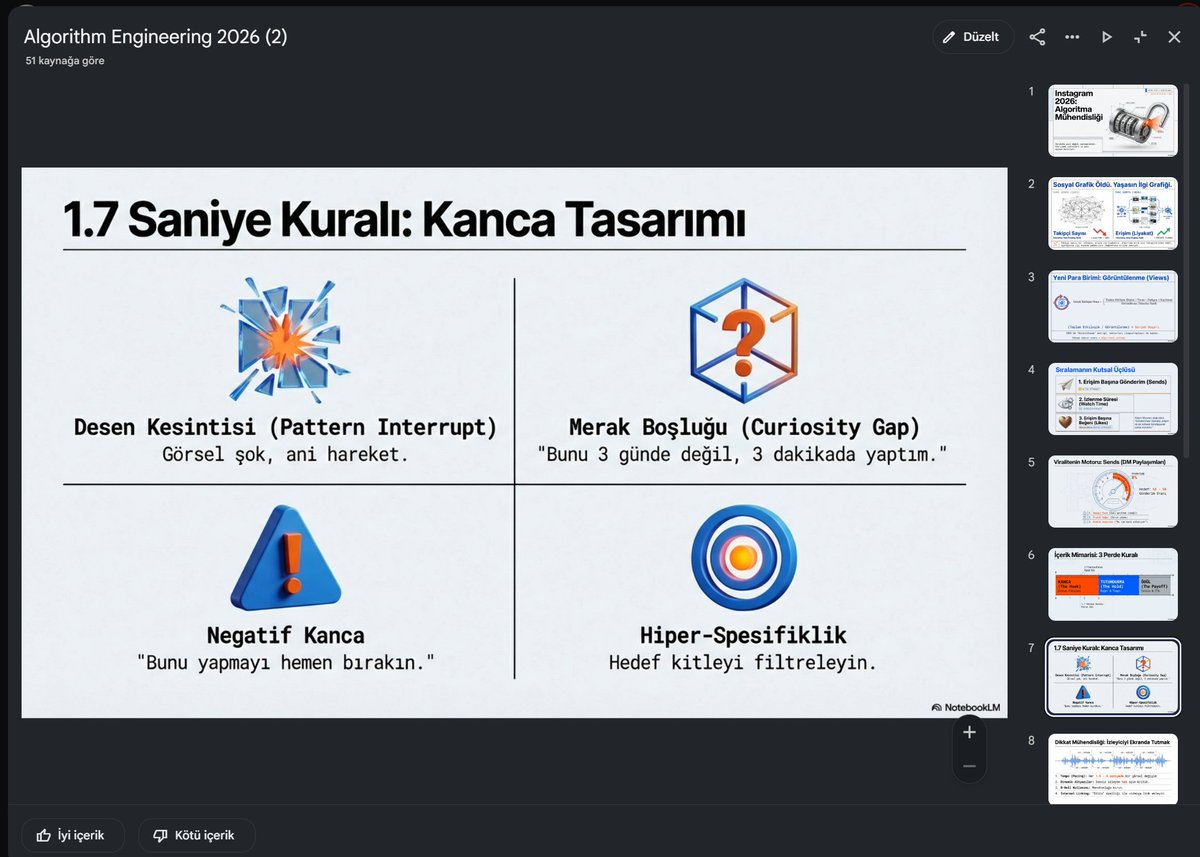
Task: Open slide 3 thumbnail Yeni Para Birimi
Action: 1113,306
